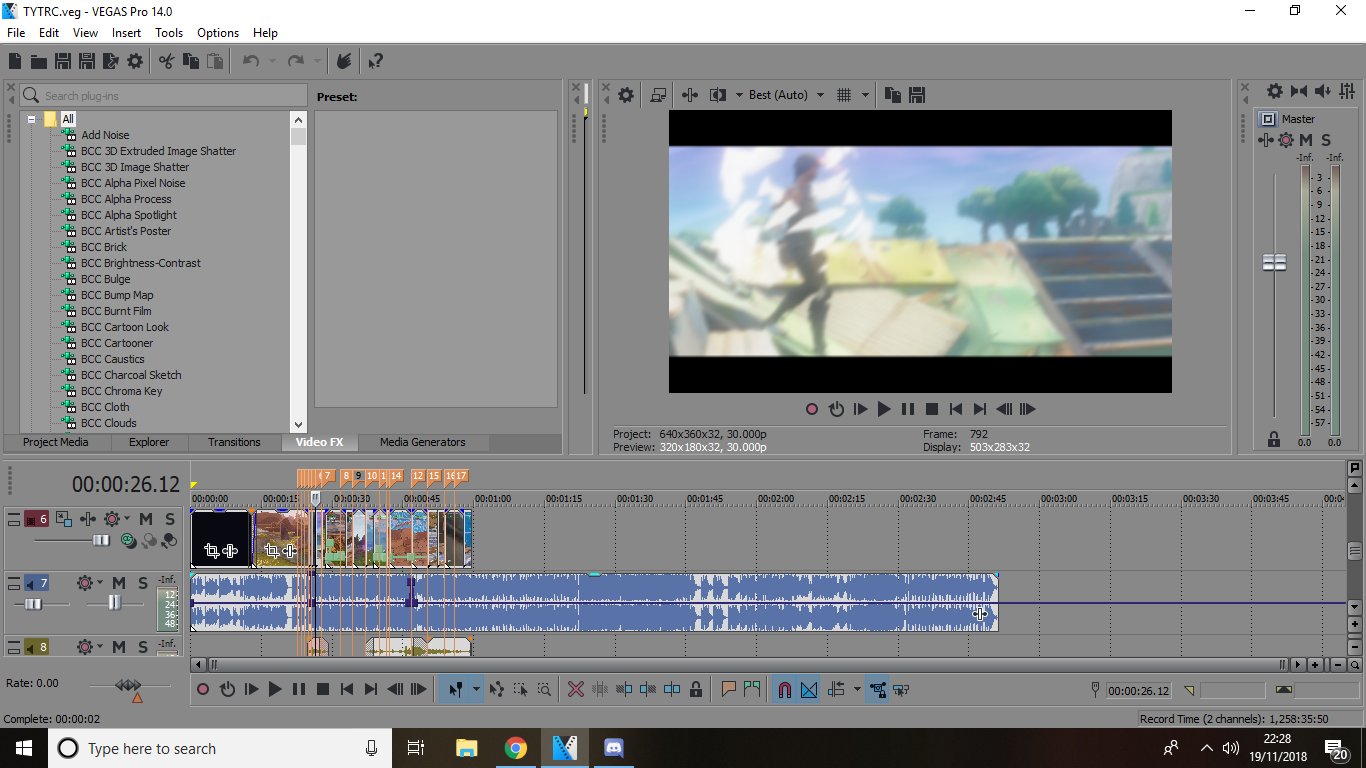Viewport: 1366px width, 768px height.
Task: Open track 6 Track FX dropdown arrow
Action: (x=127, y=519)
